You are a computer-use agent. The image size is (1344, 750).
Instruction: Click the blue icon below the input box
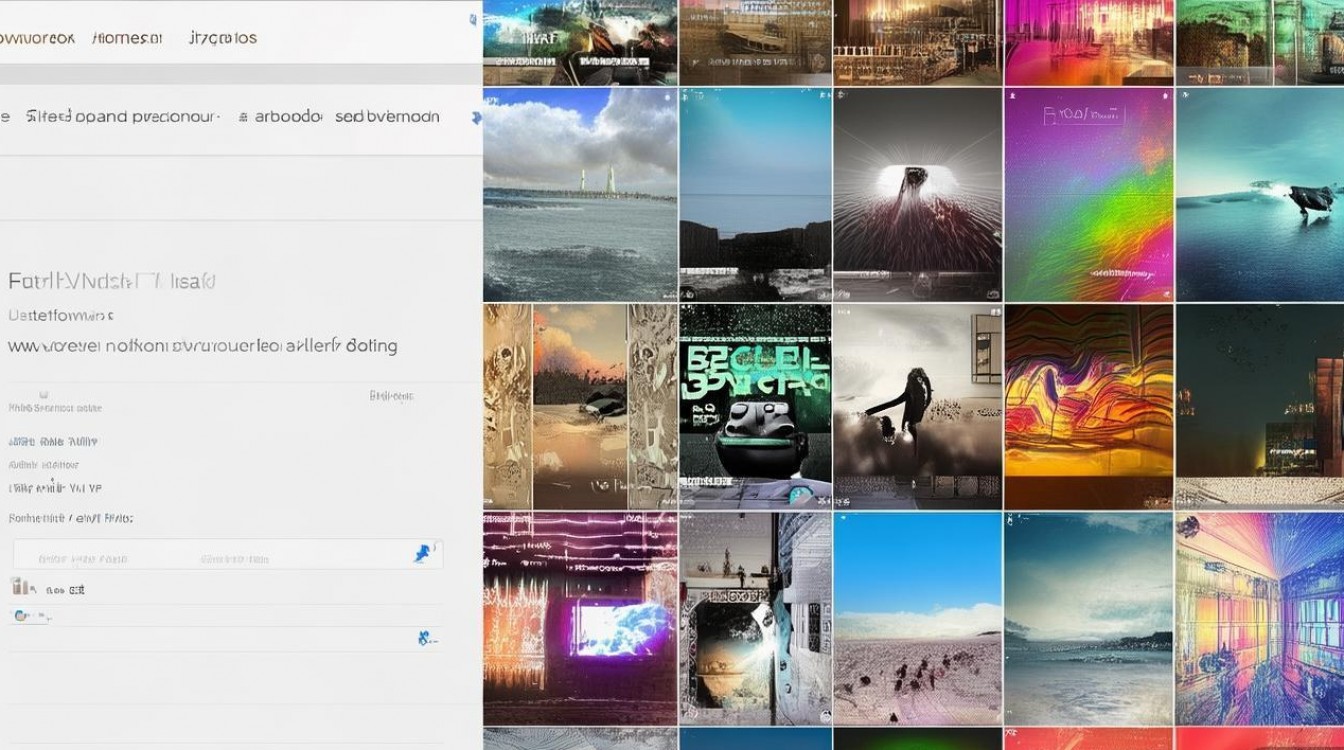[x=425, y=637]
